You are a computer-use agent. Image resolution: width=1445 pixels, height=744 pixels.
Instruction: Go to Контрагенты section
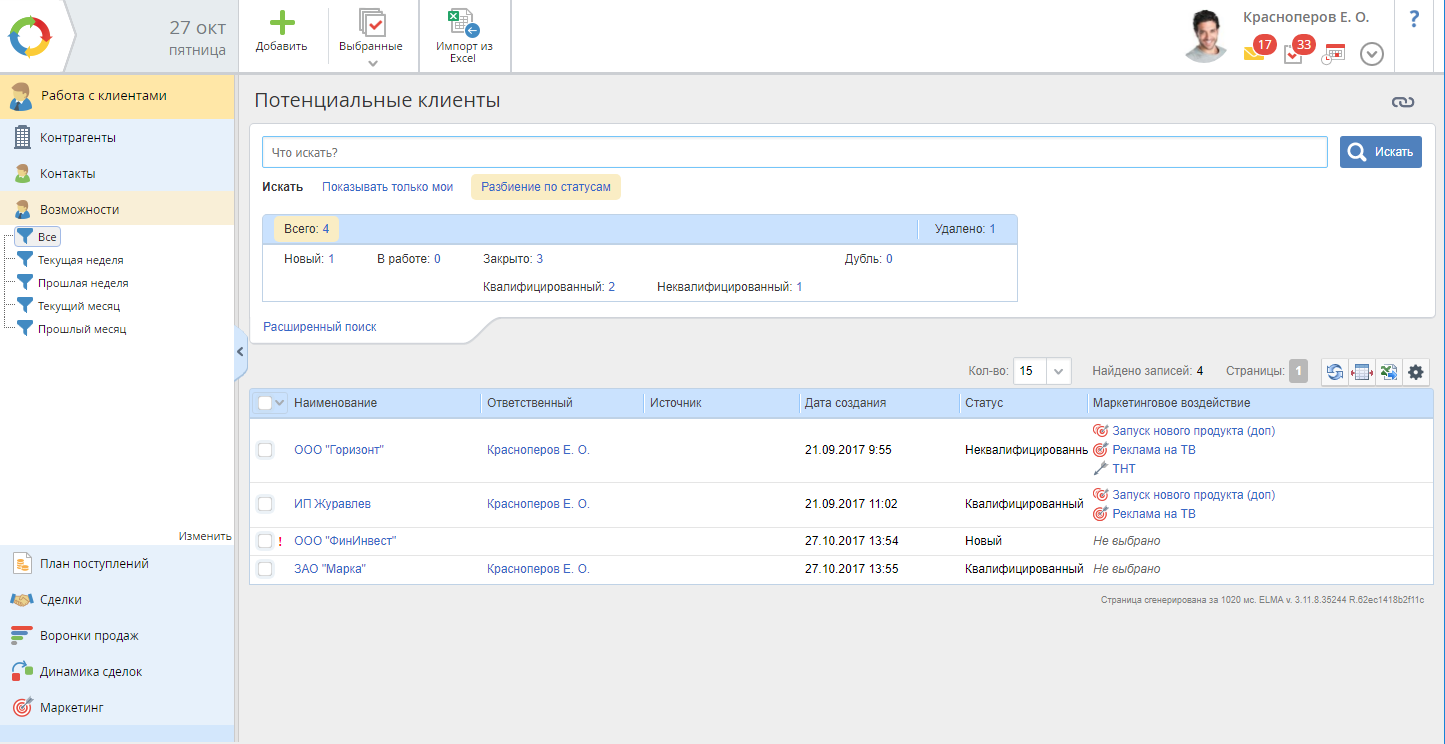(x=77, y=138)
